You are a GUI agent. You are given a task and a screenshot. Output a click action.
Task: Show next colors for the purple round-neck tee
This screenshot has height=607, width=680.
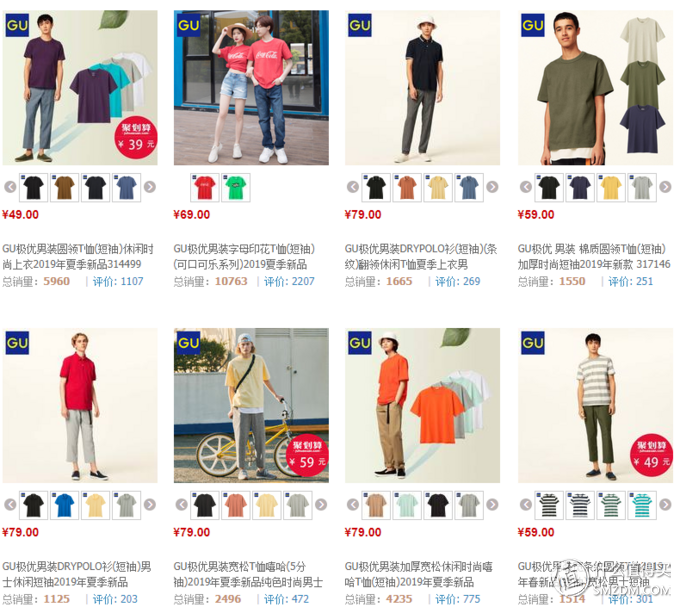coord(150,187)
